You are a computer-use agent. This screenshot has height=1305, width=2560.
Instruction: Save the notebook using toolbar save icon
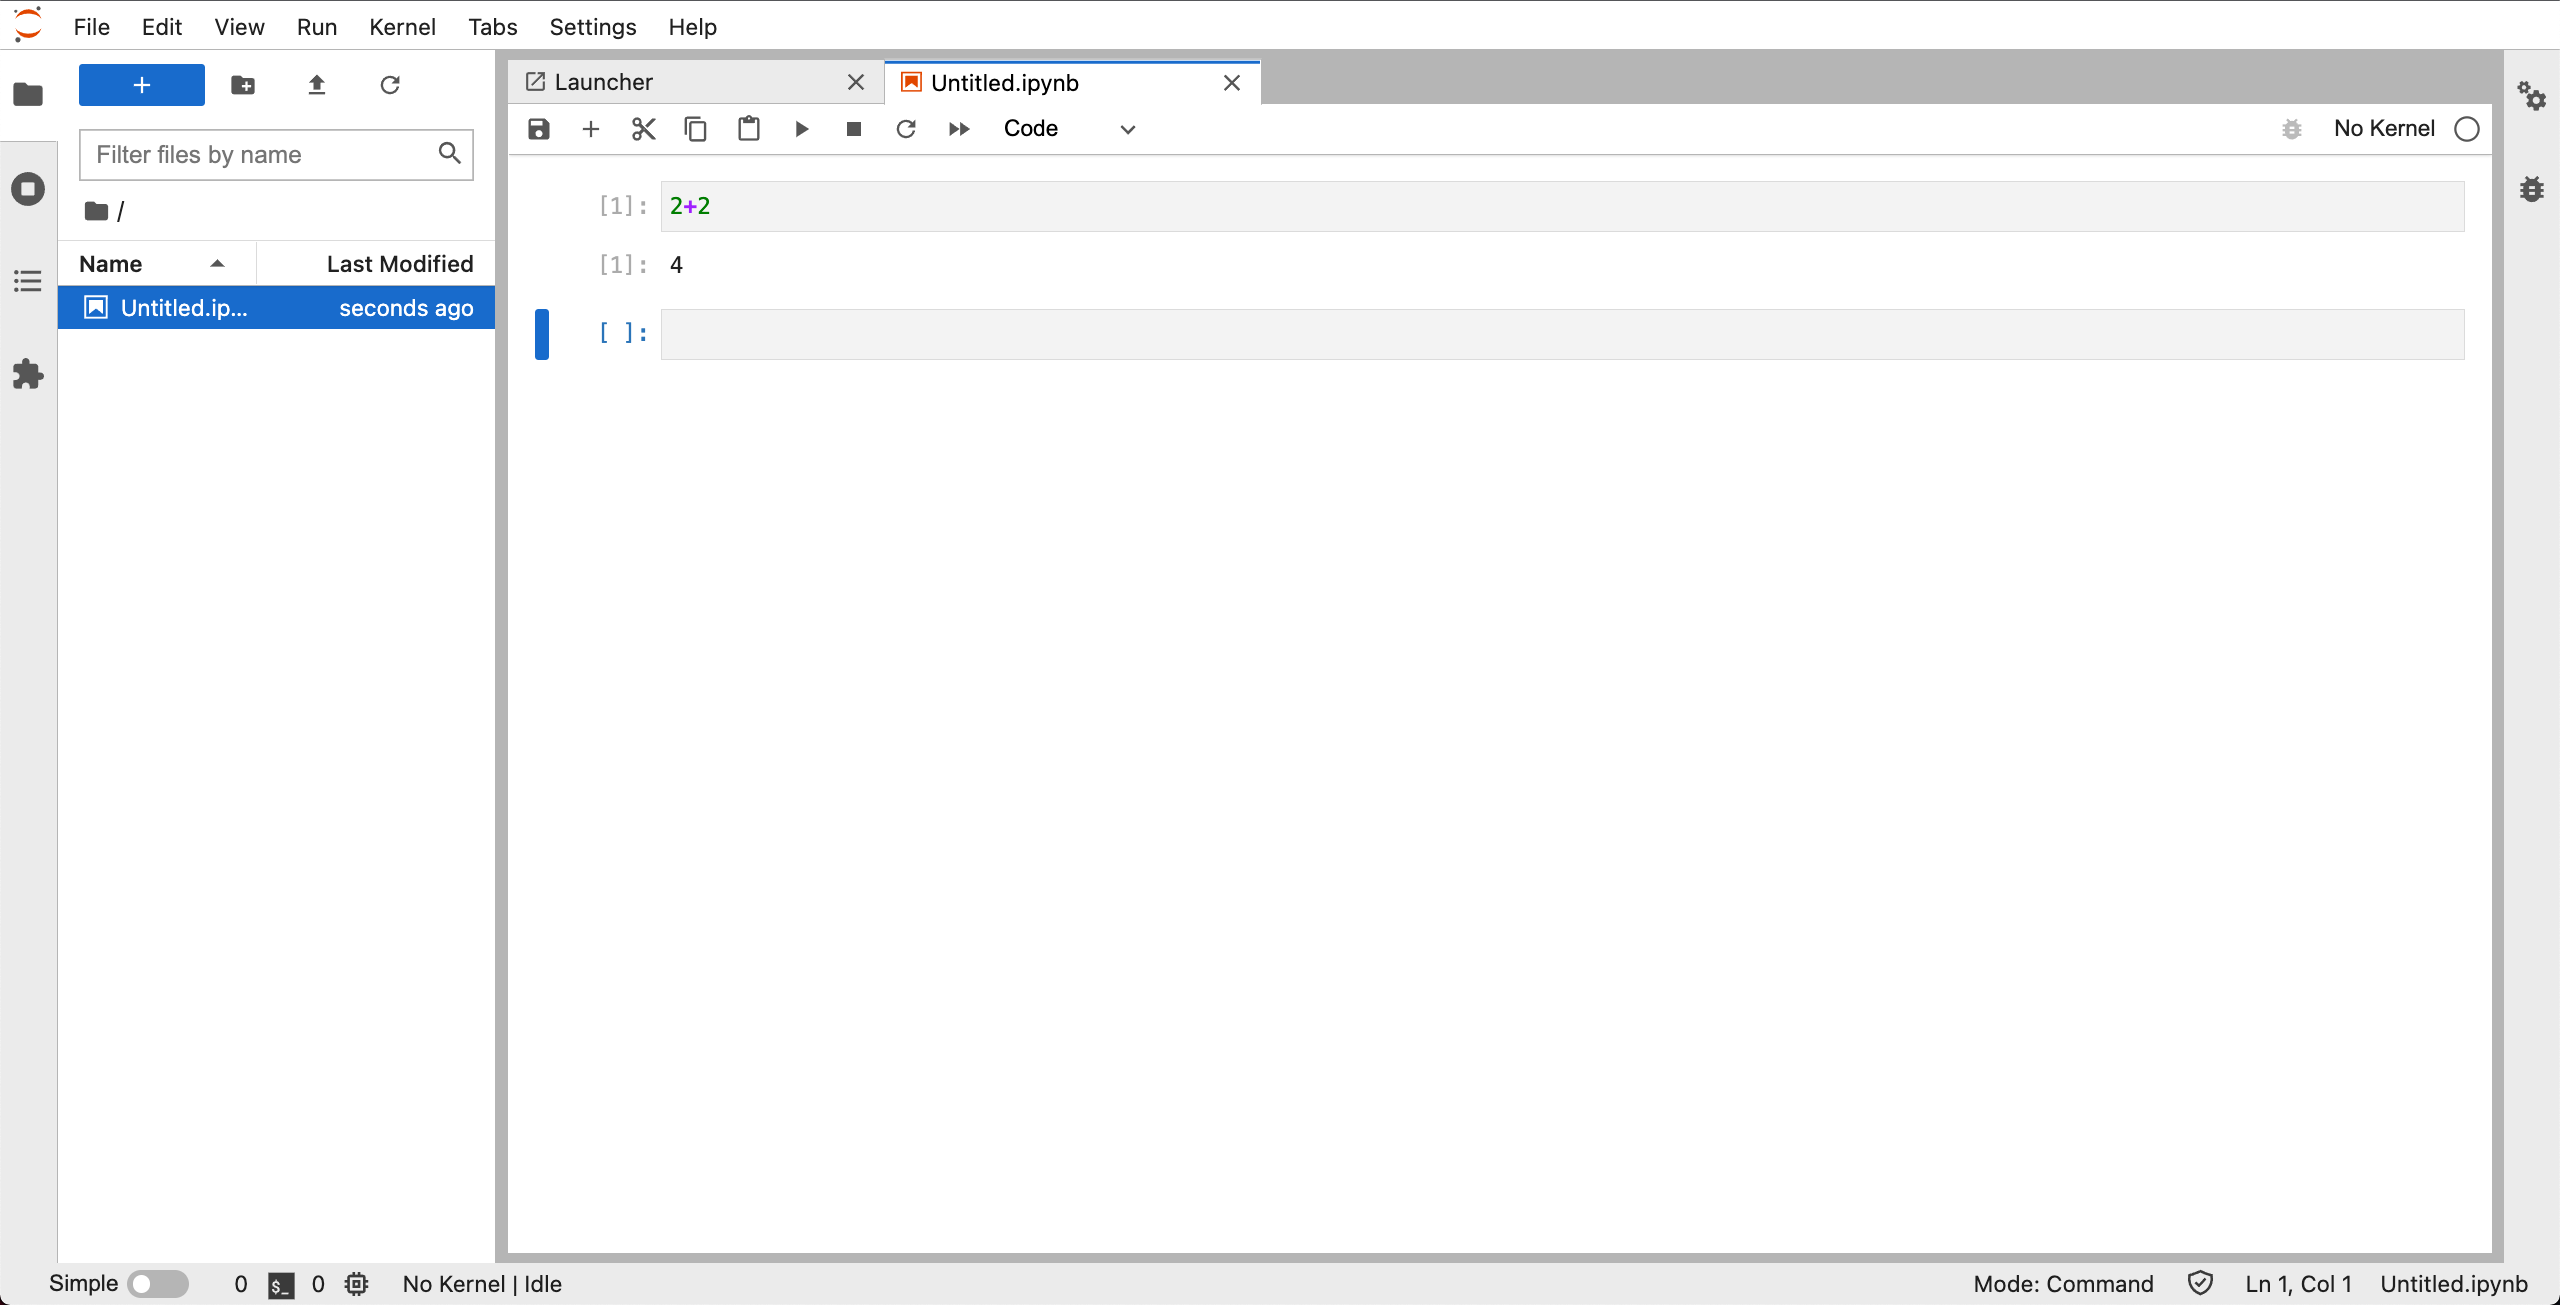tap(538, 128)
